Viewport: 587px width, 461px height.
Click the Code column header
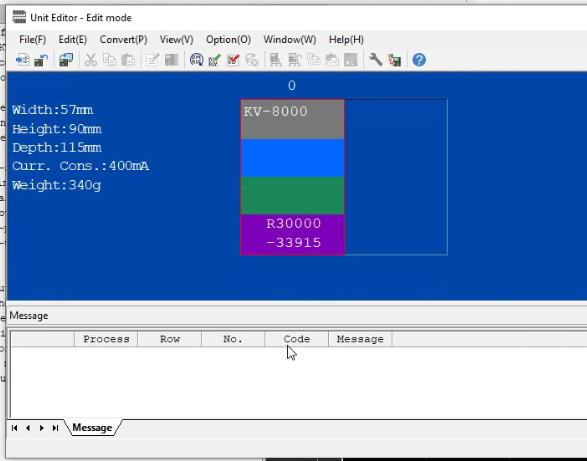(x=297, y=339)
